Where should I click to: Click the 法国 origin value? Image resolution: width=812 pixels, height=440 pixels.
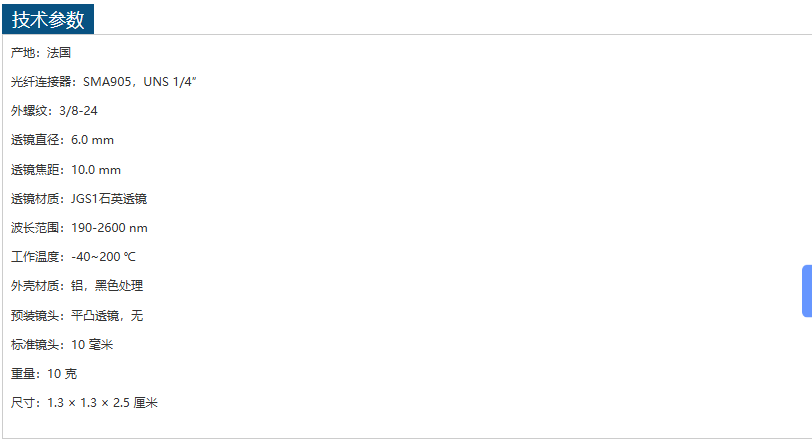tap(59, 53)
